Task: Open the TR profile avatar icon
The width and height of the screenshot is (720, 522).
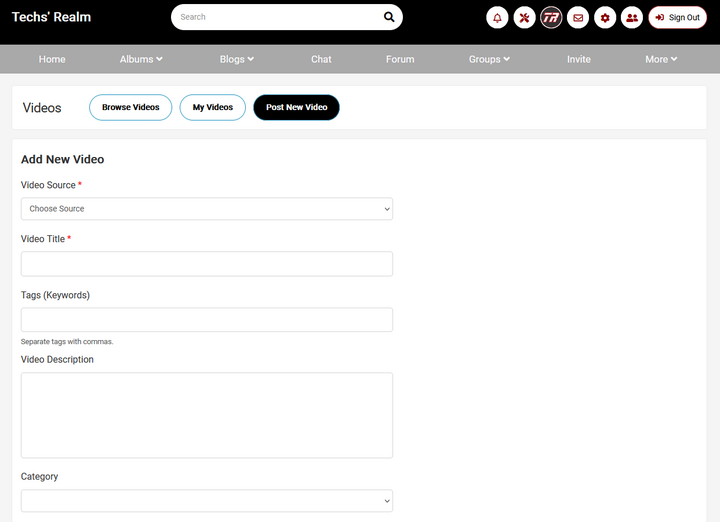Action: tap(551, 18)
